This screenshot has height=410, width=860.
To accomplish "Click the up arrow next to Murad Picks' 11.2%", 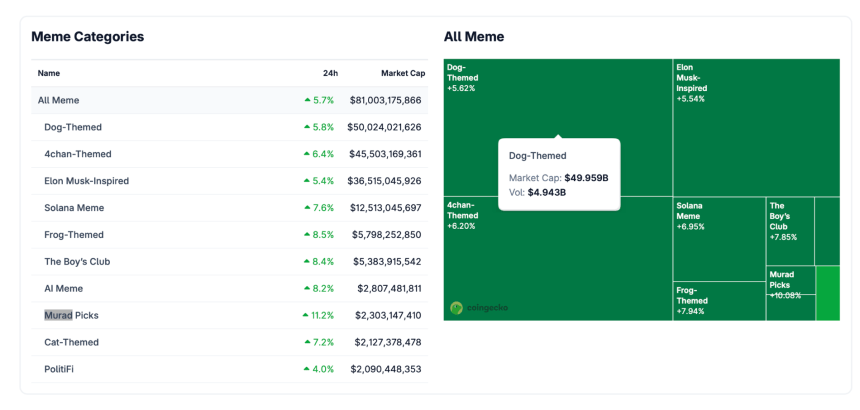I will click(x=305, y=316).
